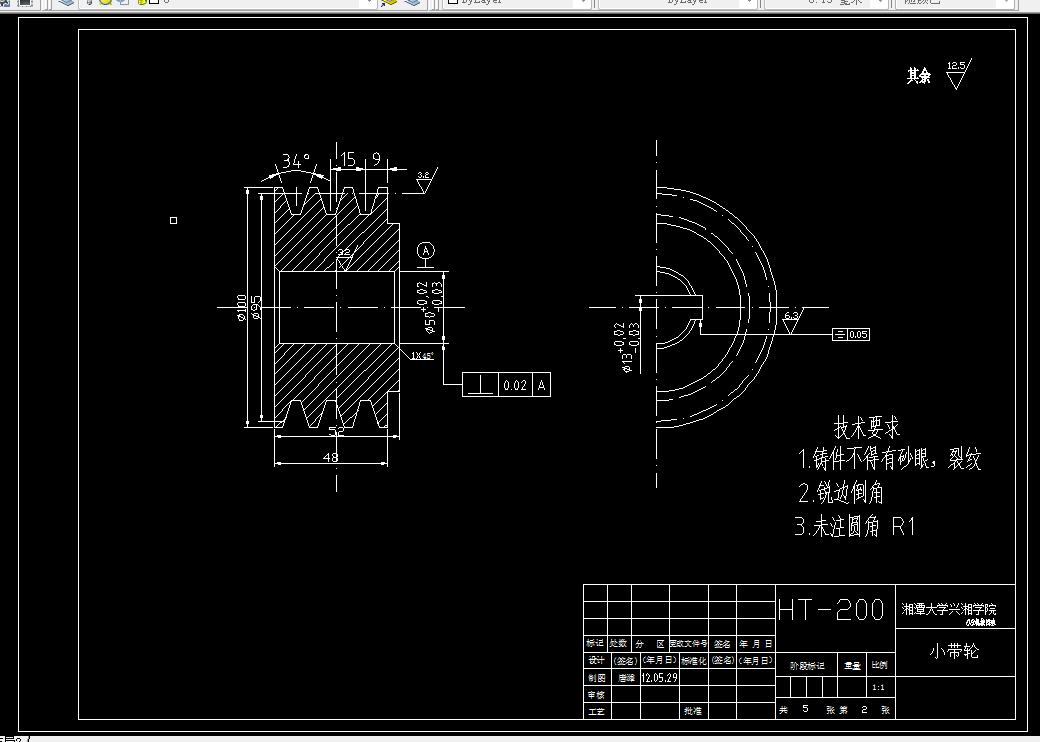
Task: Select the ø100 outer diameter dimension
Action: point(241,307)
